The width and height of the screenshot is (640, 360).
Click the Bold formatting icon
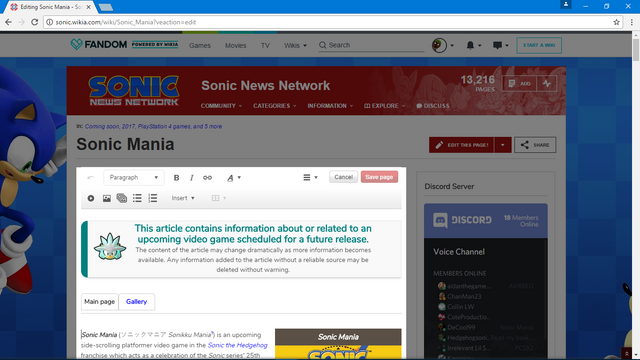point(176,178)
